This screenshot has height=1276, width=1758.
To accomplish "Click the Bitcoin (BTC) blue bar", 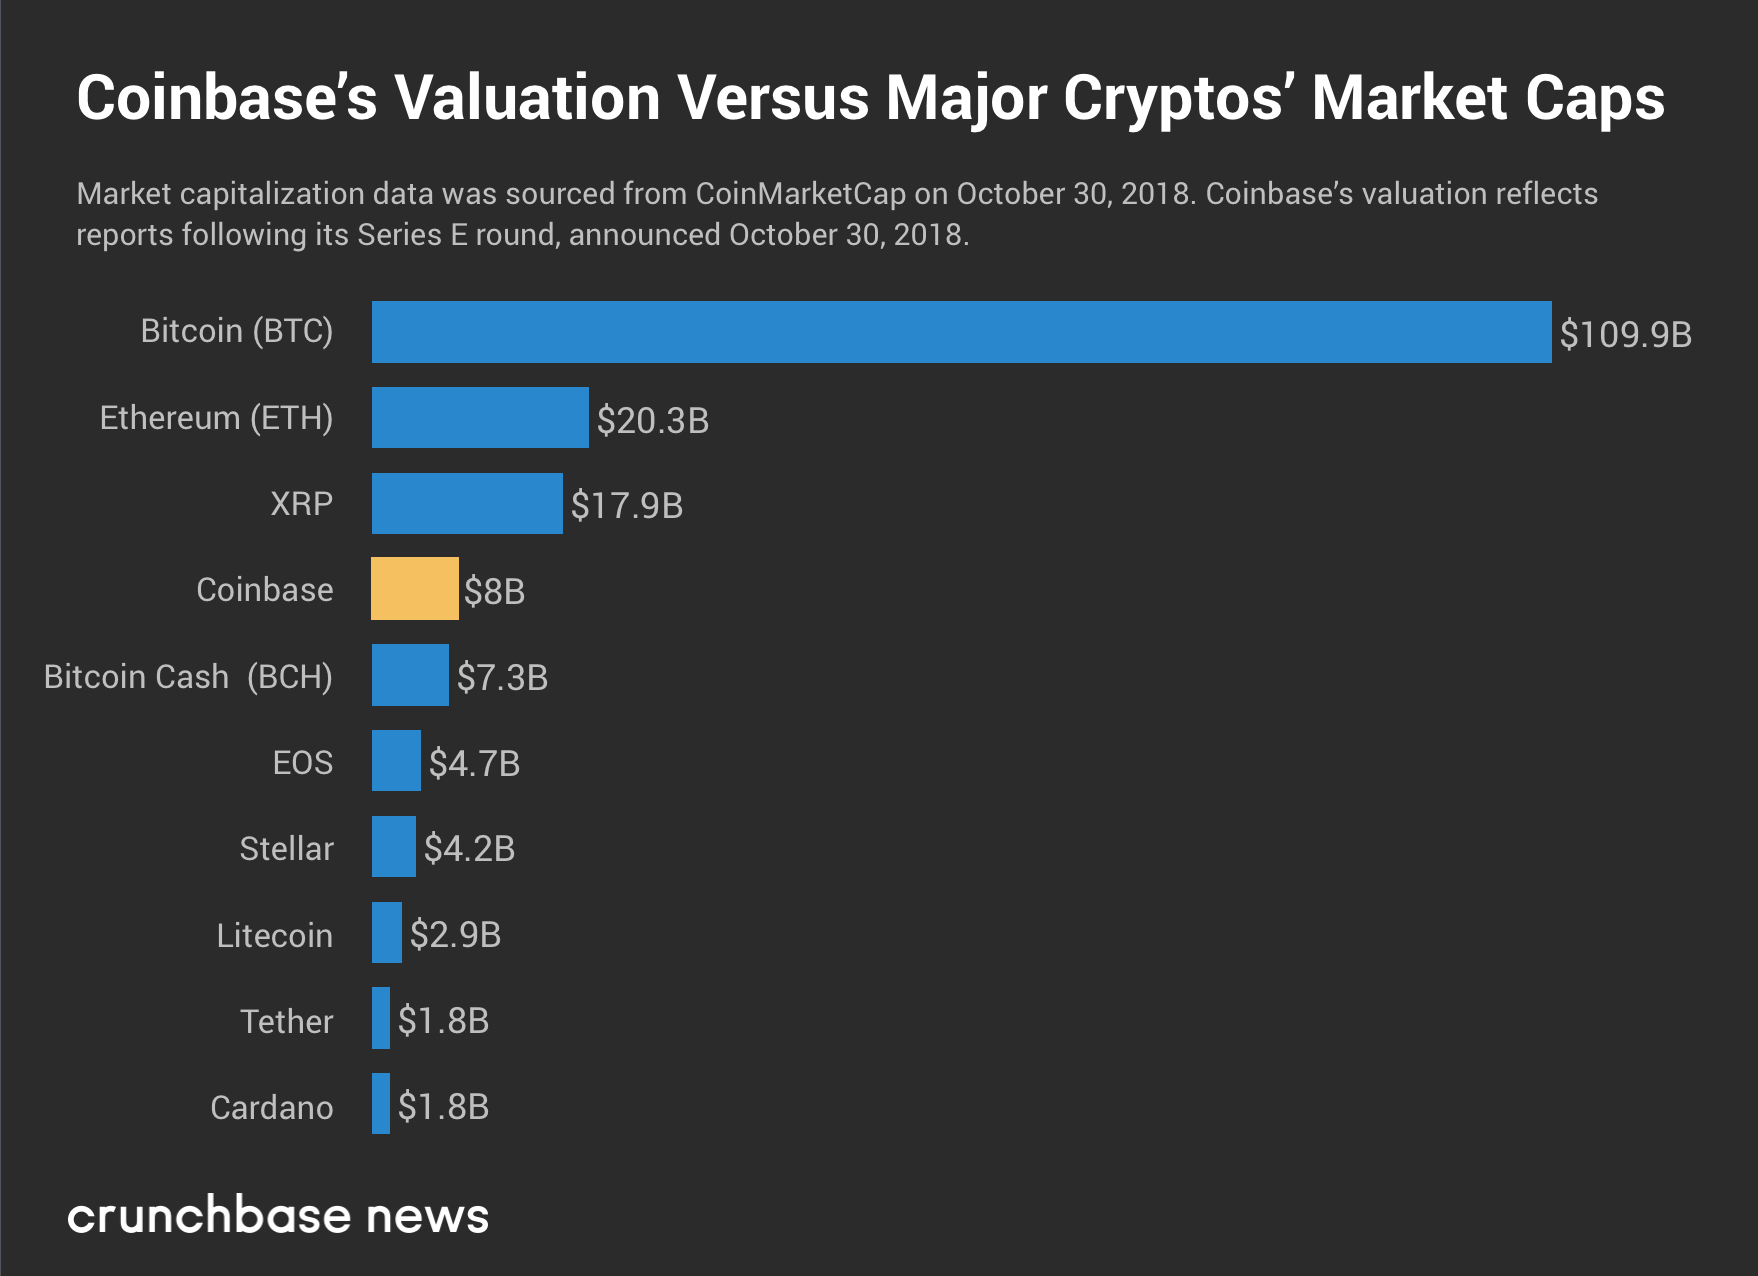I will tap(960, 332).
